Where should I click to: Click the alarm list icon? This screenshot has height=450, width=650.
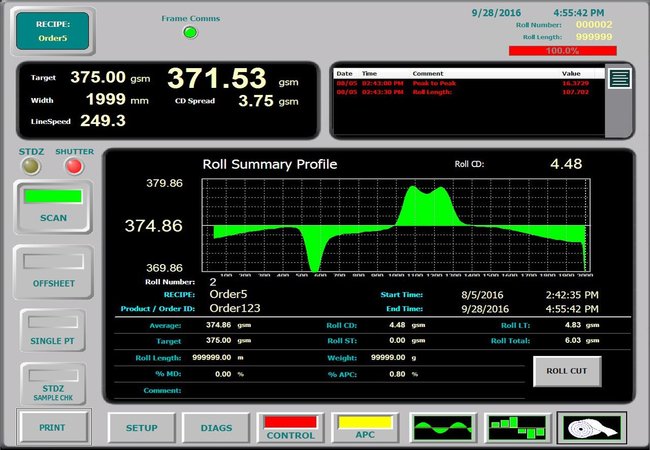click(619, 79)
